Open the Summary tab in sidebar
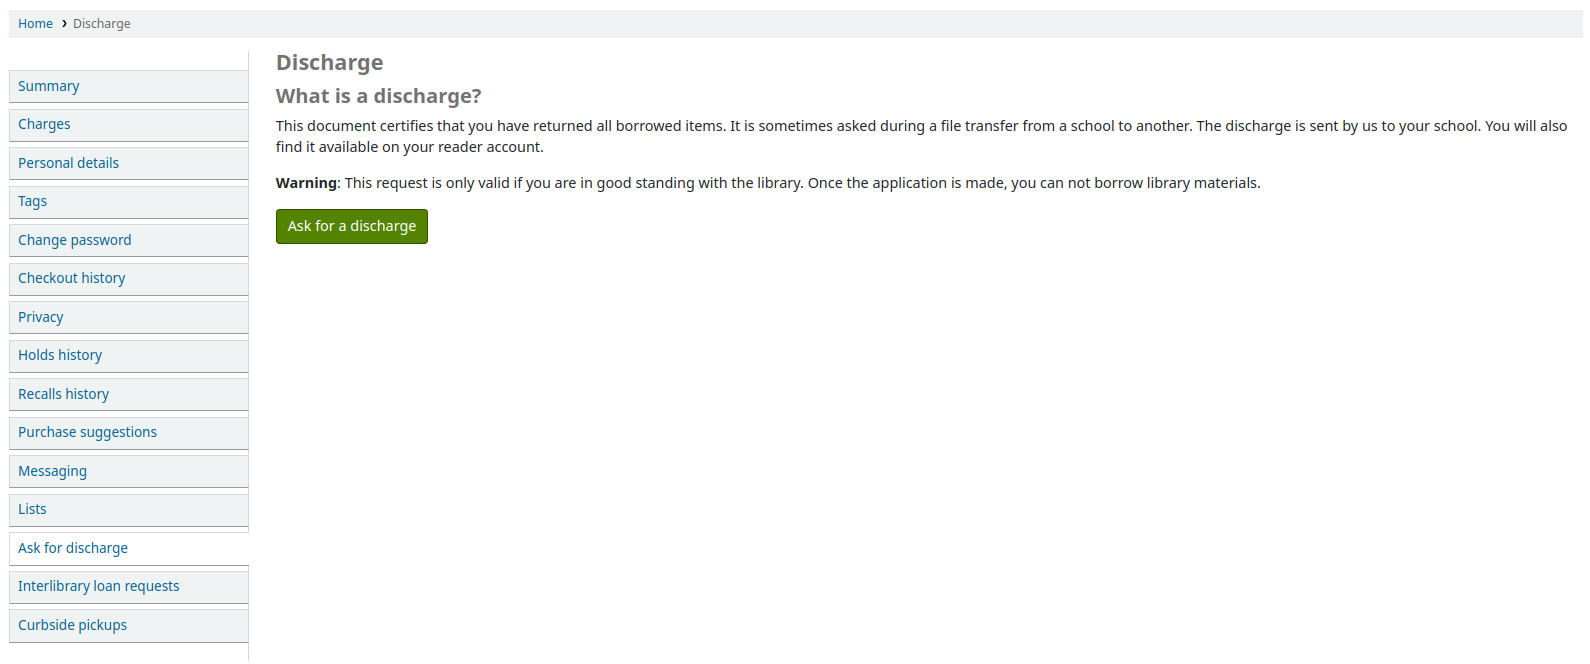Screen dimensions: 1590x664 (48, 86)
